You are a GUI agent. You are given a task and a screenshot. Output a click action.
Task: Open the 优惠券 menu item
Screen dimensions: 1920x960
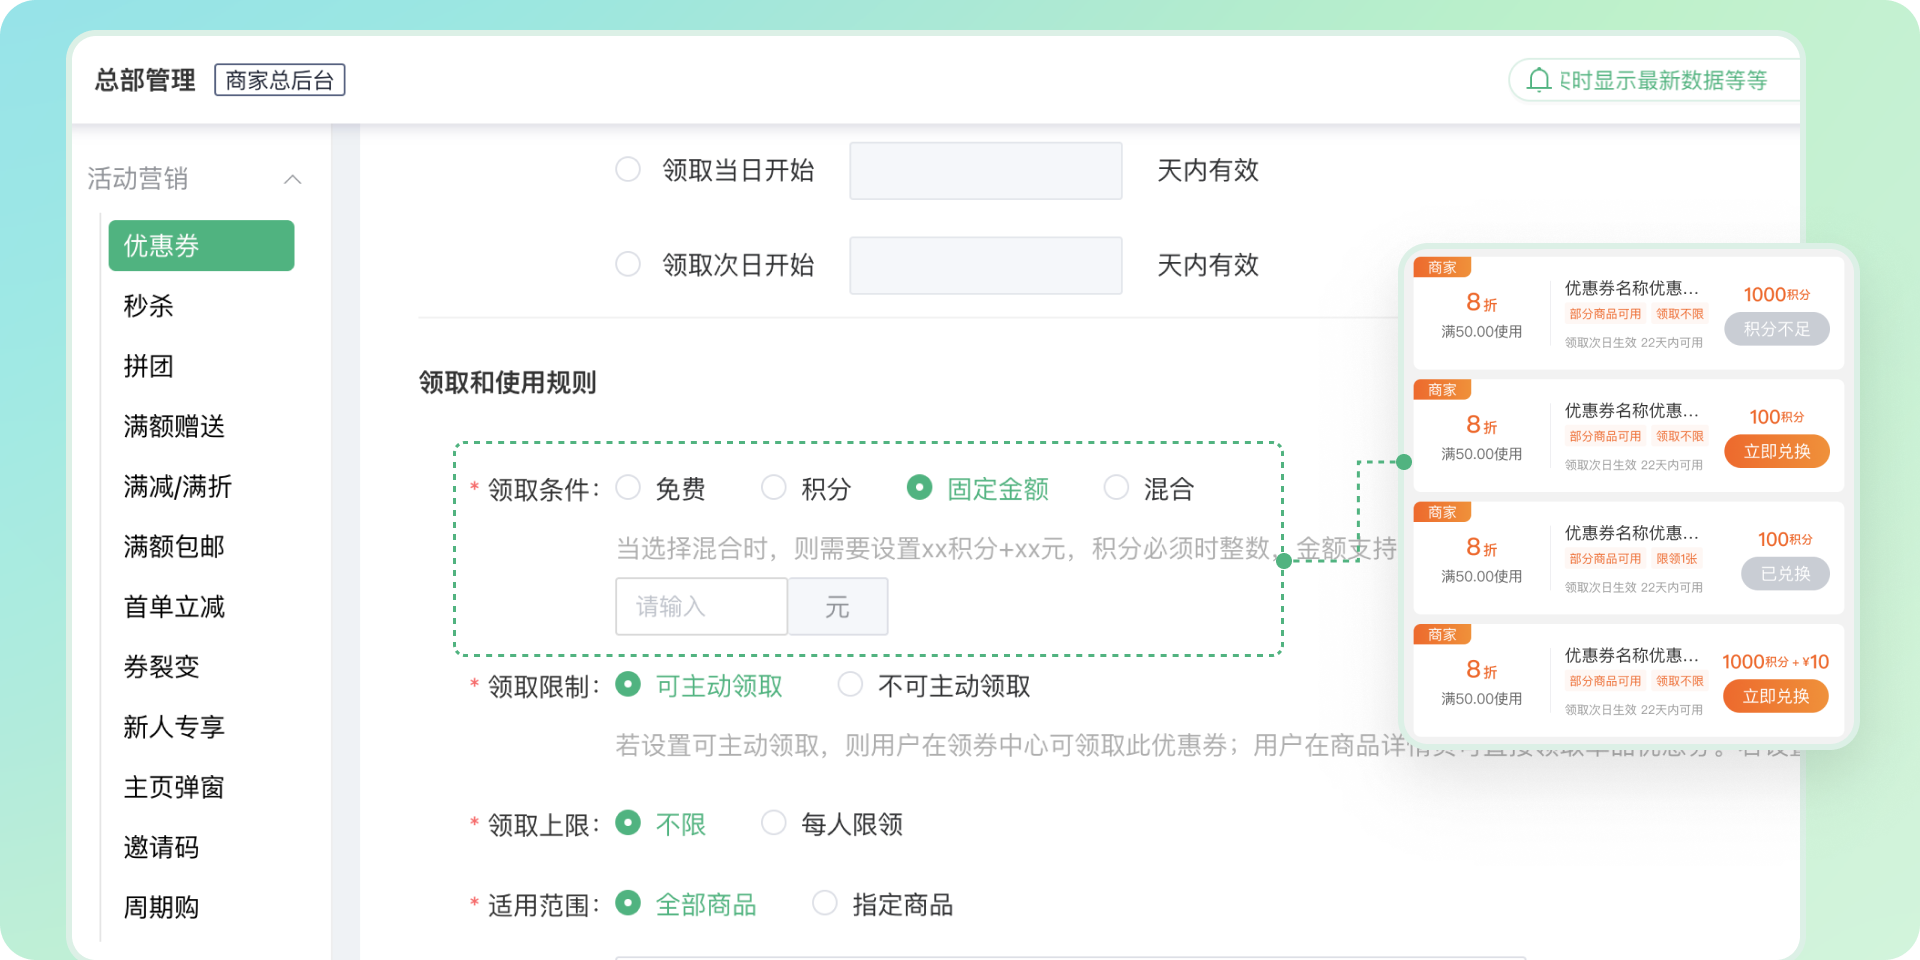point(201,246)
